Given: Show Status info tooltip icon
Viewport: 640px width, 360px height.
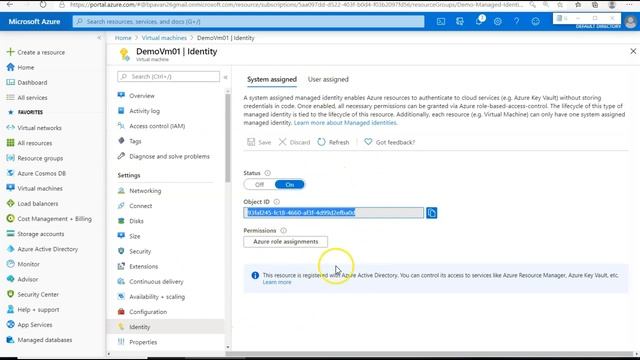Looking at the screenshot, I should [267, 173].
